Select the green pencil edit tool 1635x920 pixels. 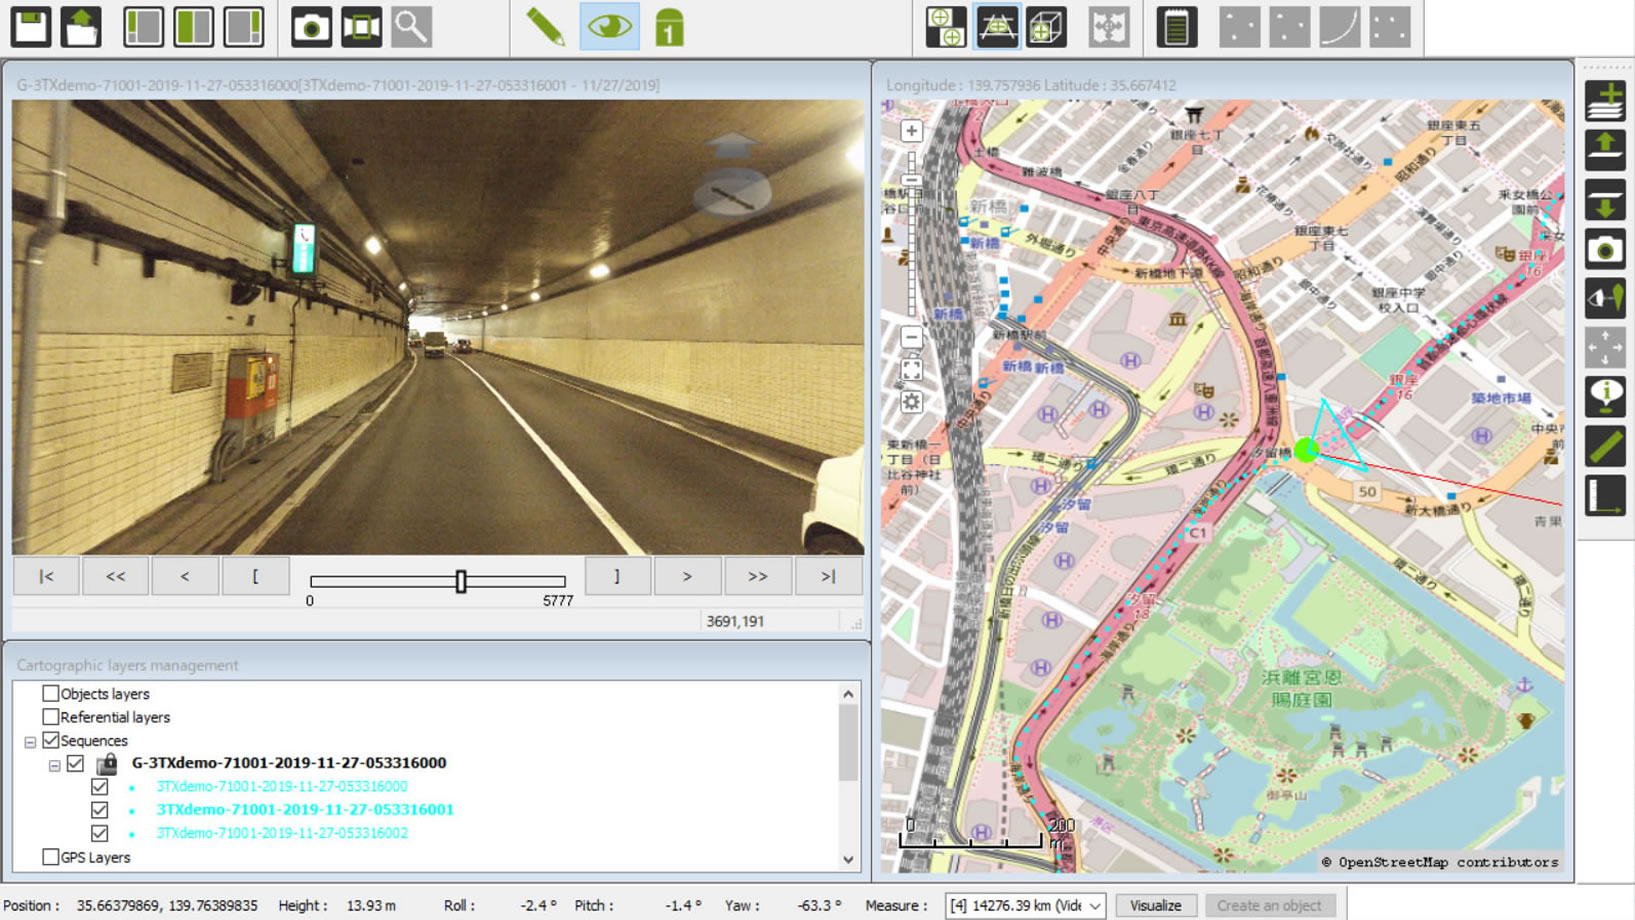(545, 27)
